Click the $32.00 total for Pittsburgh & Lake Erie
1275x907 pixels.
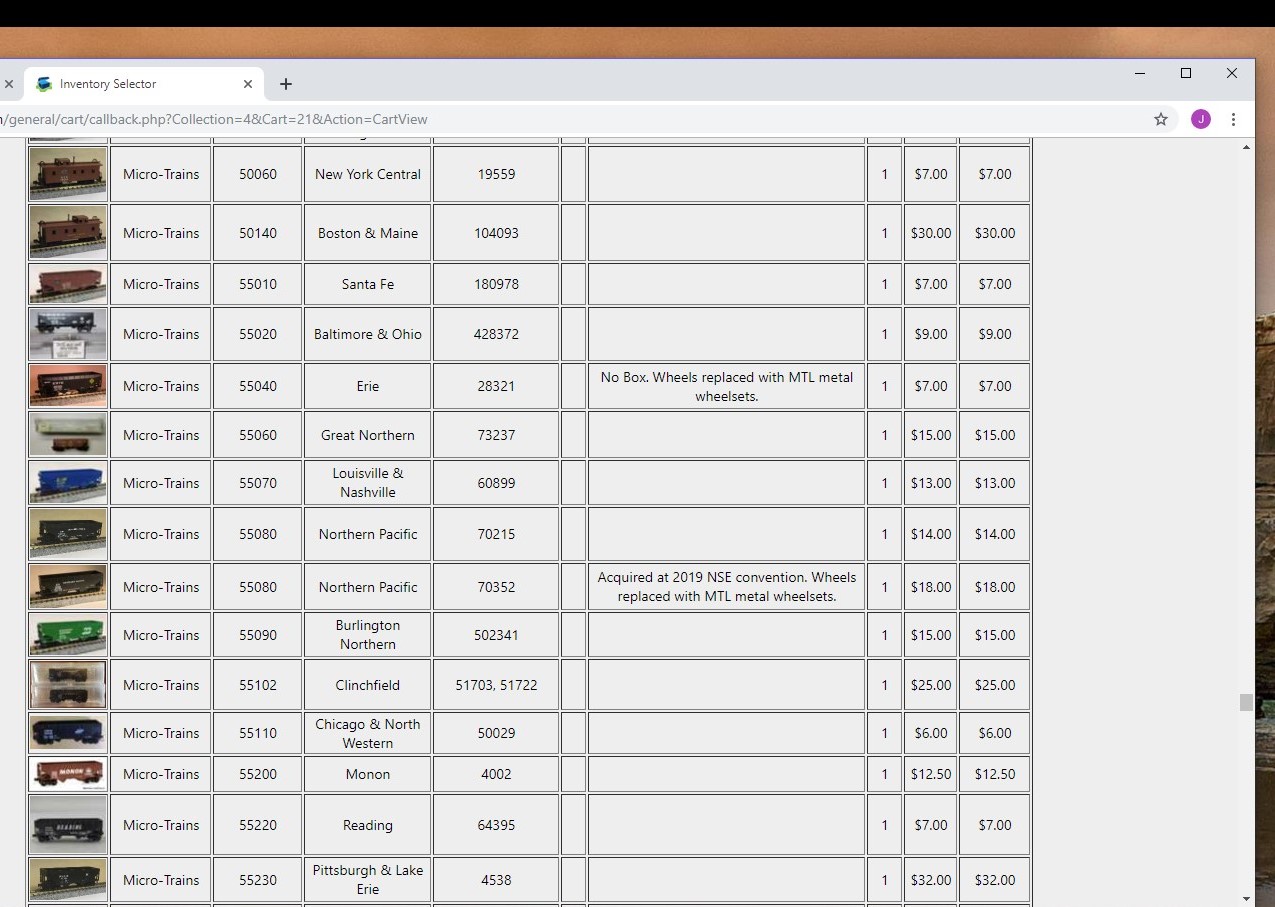pyautogui.click(x=995, y=880)
